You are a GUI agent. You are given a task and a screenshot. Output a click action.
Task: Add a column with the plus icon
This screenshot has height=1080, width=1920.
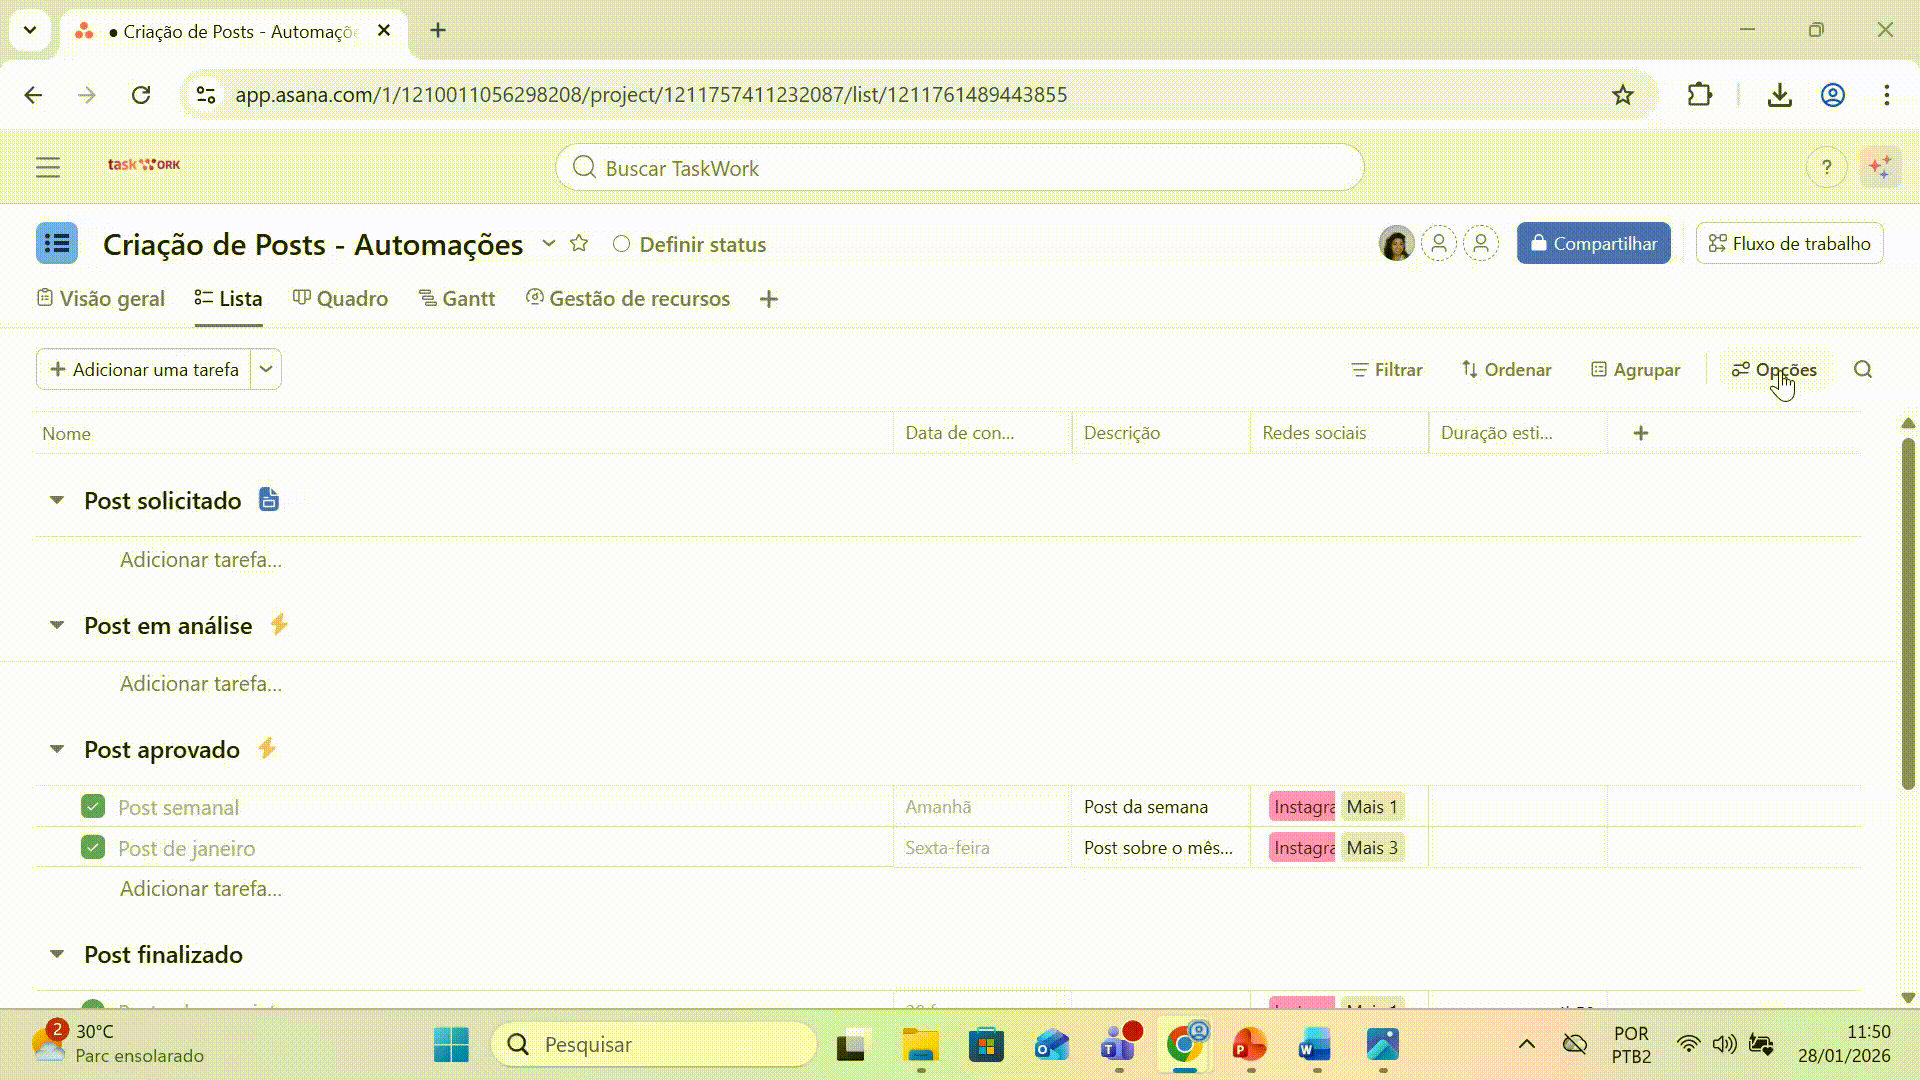(1640, 433)
